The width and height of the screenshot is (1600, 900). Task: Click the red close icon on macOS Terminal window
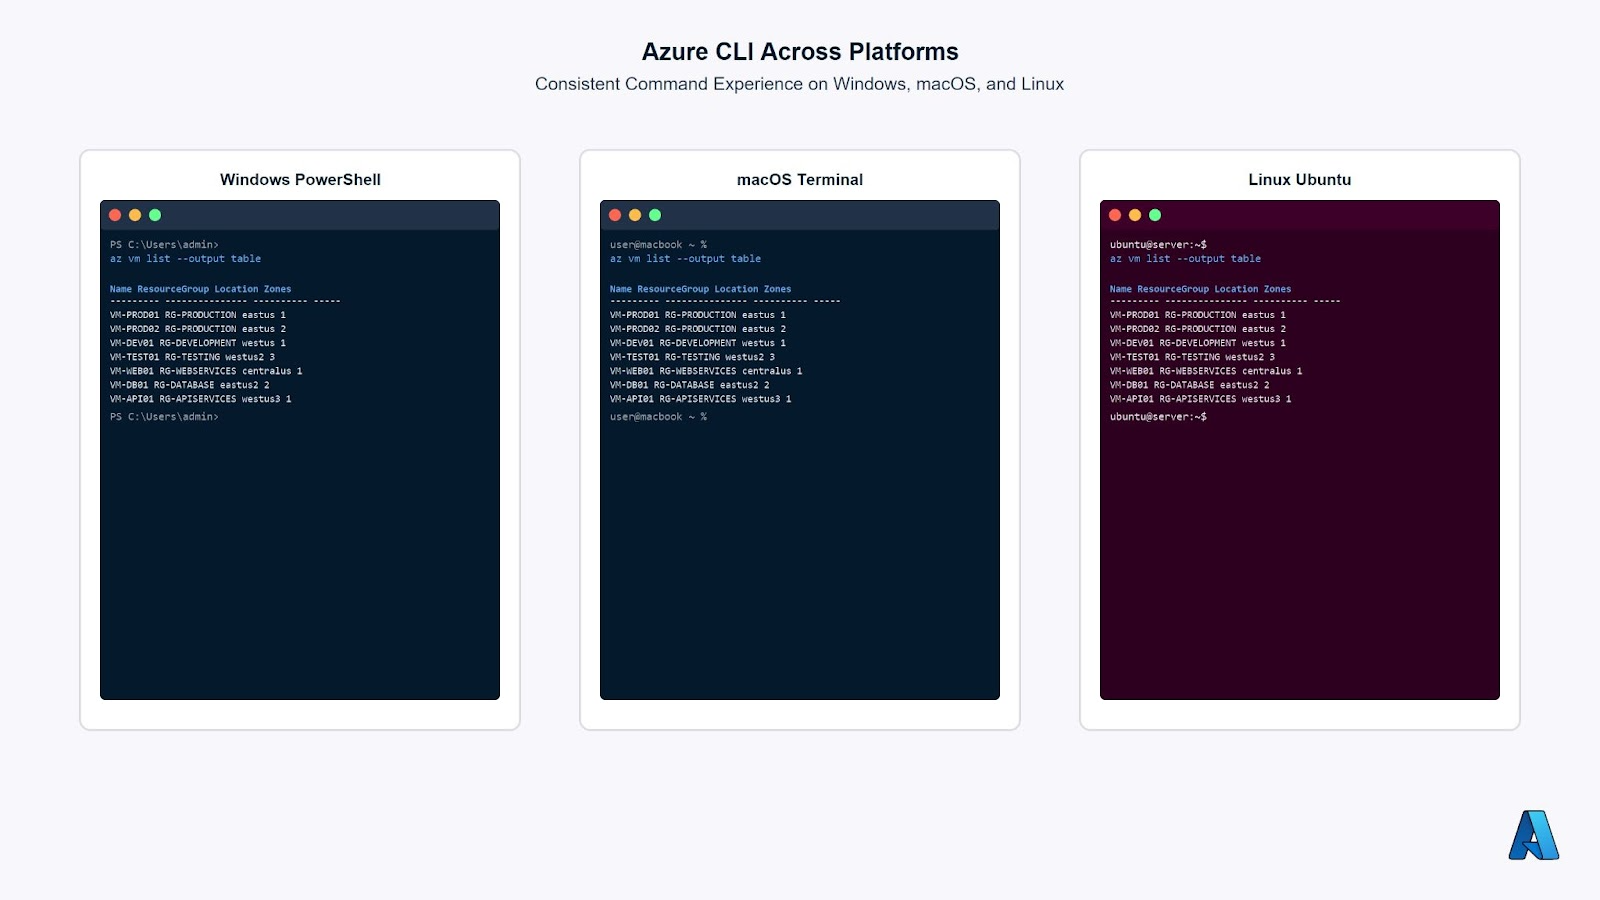coord(614,213)
